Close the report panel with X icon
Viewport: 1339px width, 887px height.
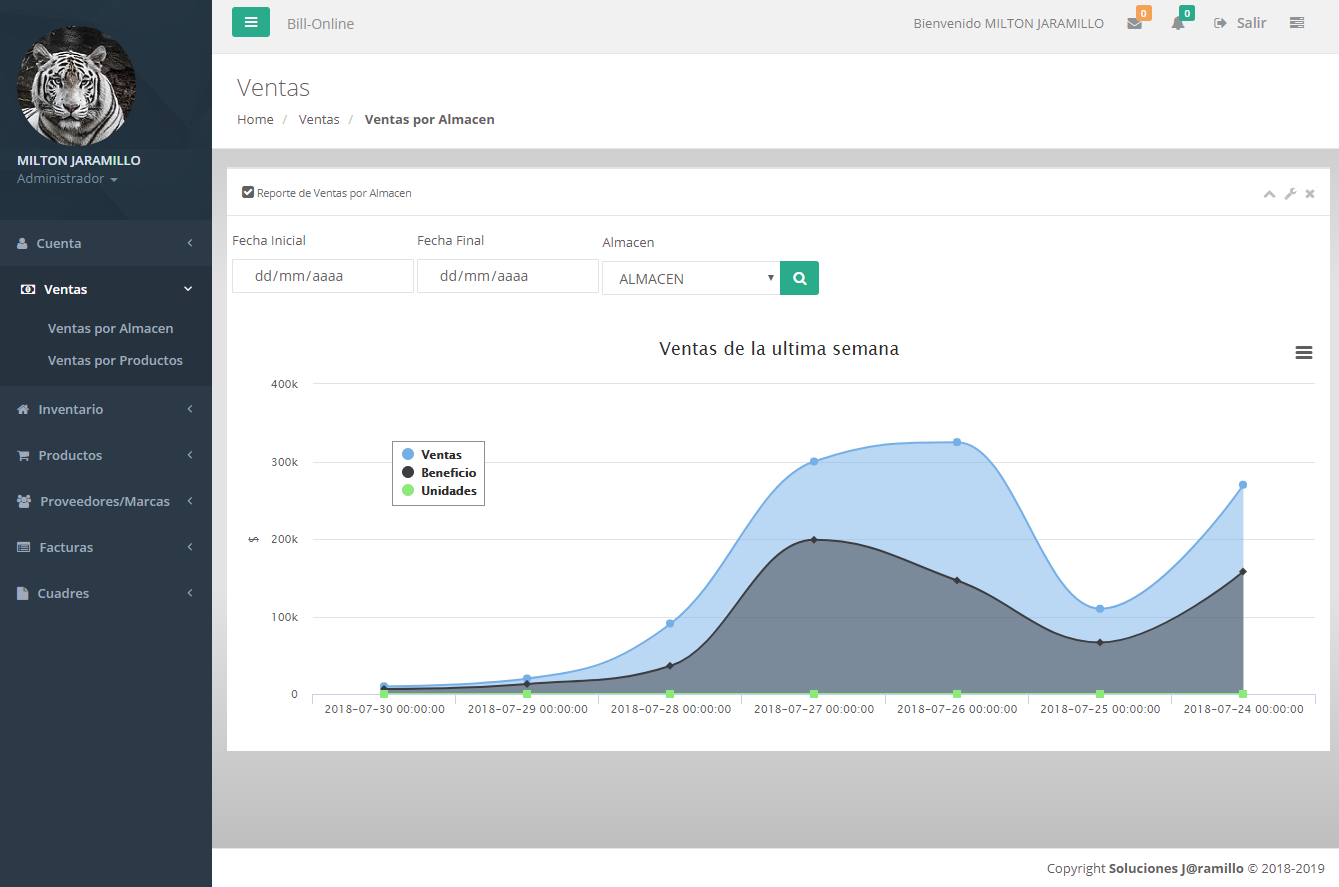click(x=1310, y=194)
